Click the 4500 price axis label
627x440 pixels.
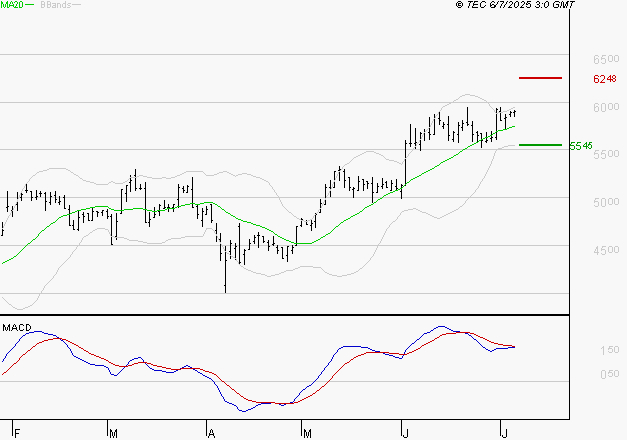point(604,250)
